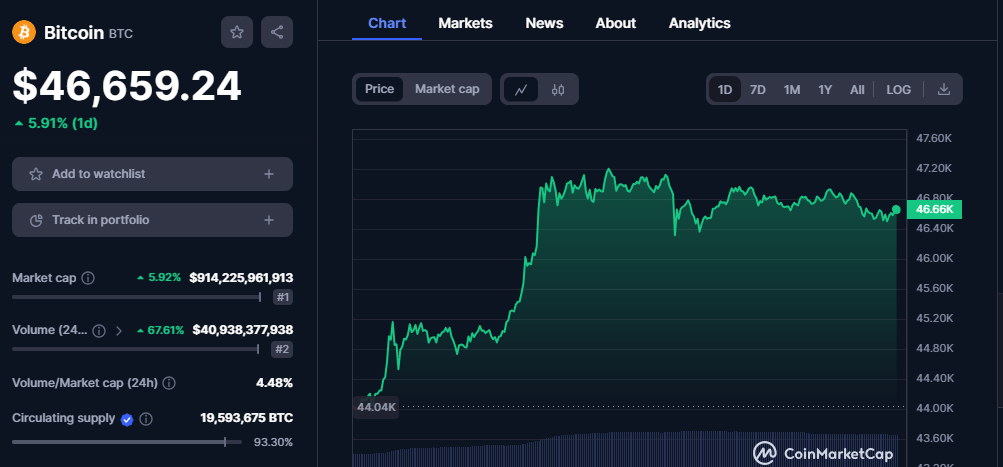
Task: Click the Volume progress bar
Action: [x=136, y=349]
